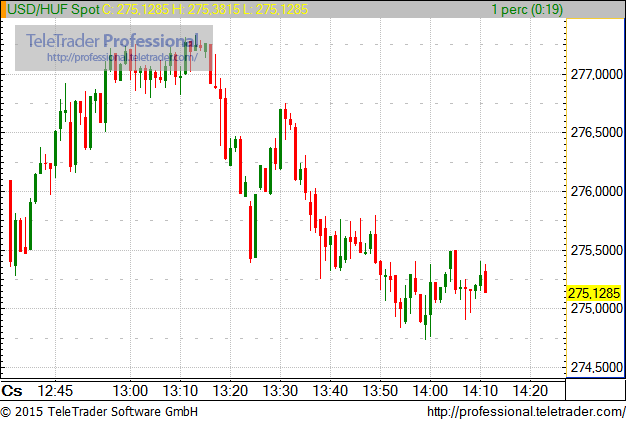Click the 13:20 time axis label
Viewport: 626px width, 421px height.
pos(230,391)
